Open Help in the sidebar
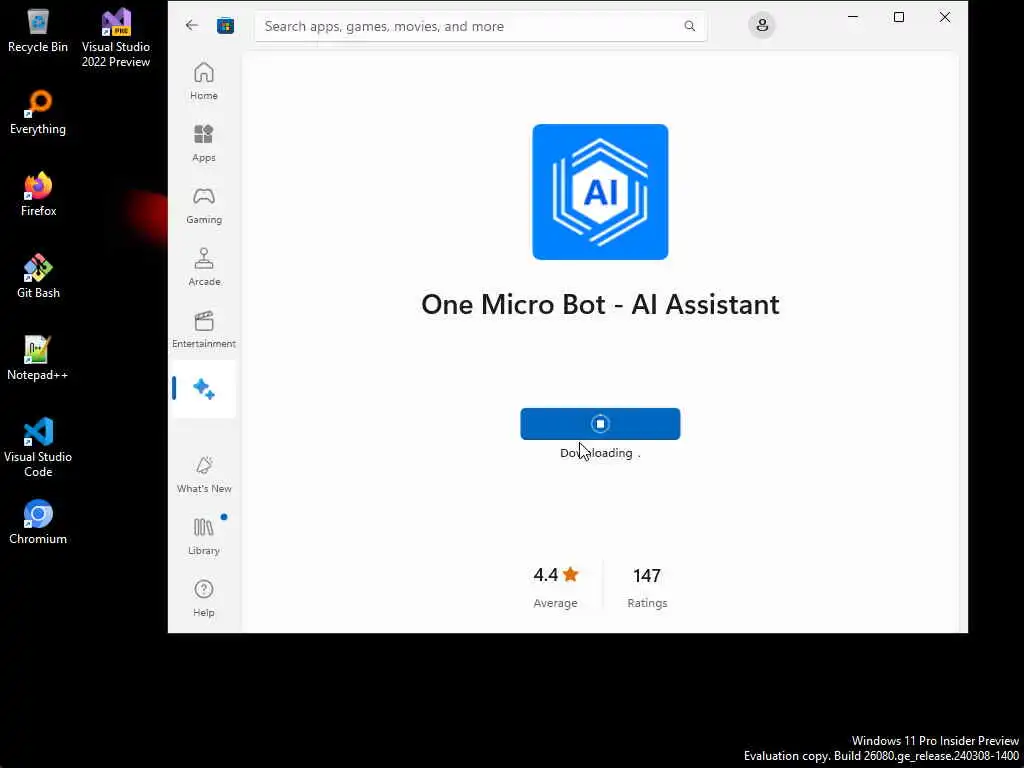1024x768 pixels. coord(204,598)
